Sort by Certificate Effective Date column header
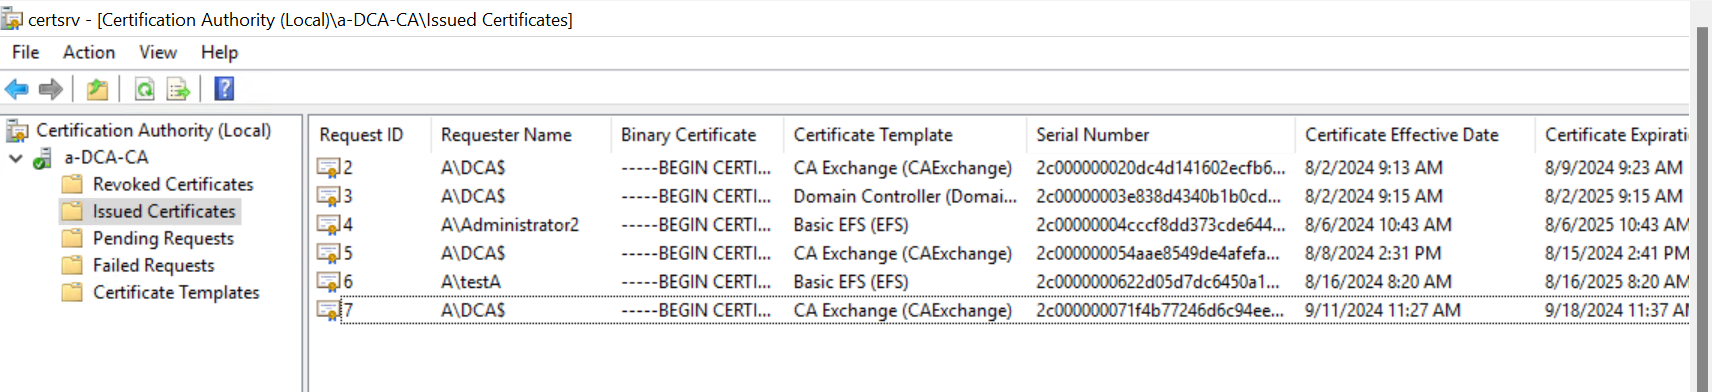Screen dimensions: 1712x392 pos(1415,135)
